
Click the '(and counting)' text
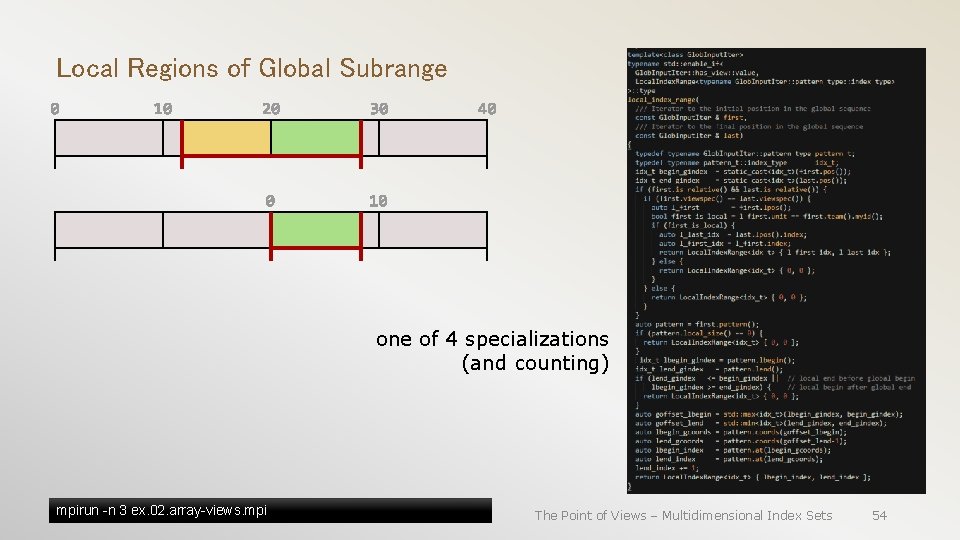pyautogui.click(x=535, y=363)
